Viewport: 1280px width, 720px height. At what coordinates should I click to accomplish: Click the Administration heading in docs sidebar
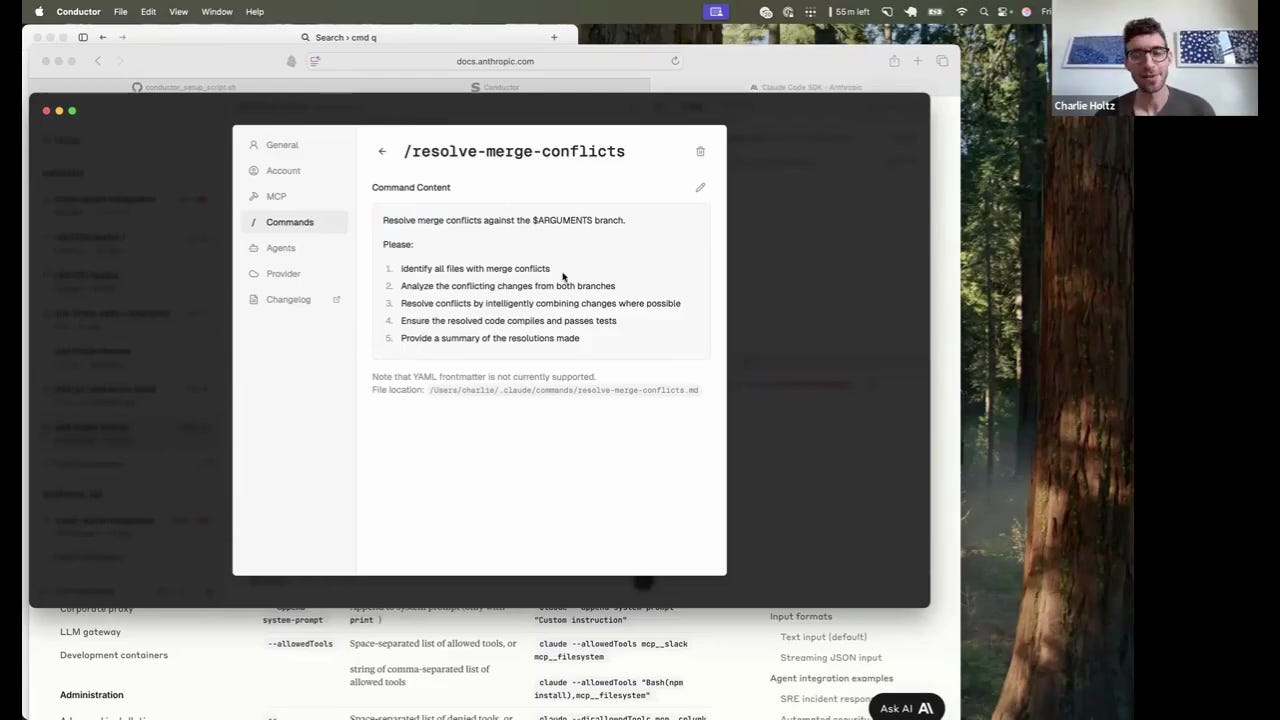[x=92, y=695]
